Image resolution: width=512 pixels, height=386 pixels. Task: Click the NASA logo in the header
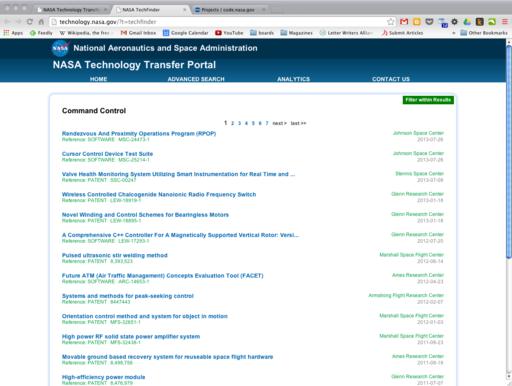pos(61,48)
